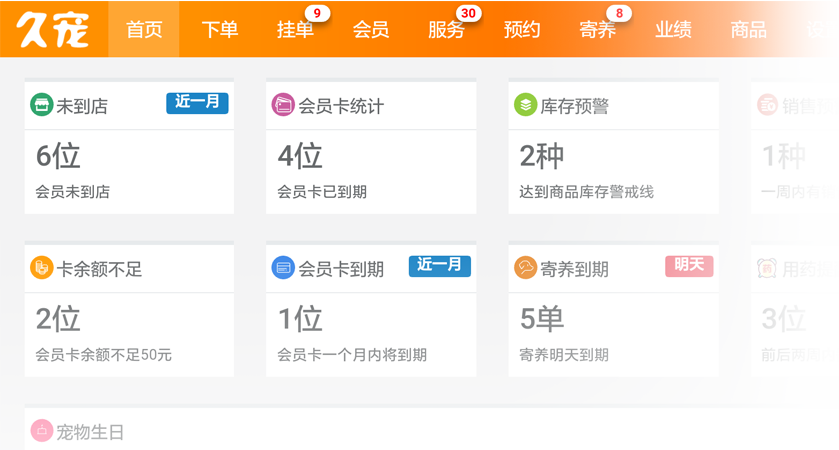Click the 用药 alarm clock icon

[767, 268]
